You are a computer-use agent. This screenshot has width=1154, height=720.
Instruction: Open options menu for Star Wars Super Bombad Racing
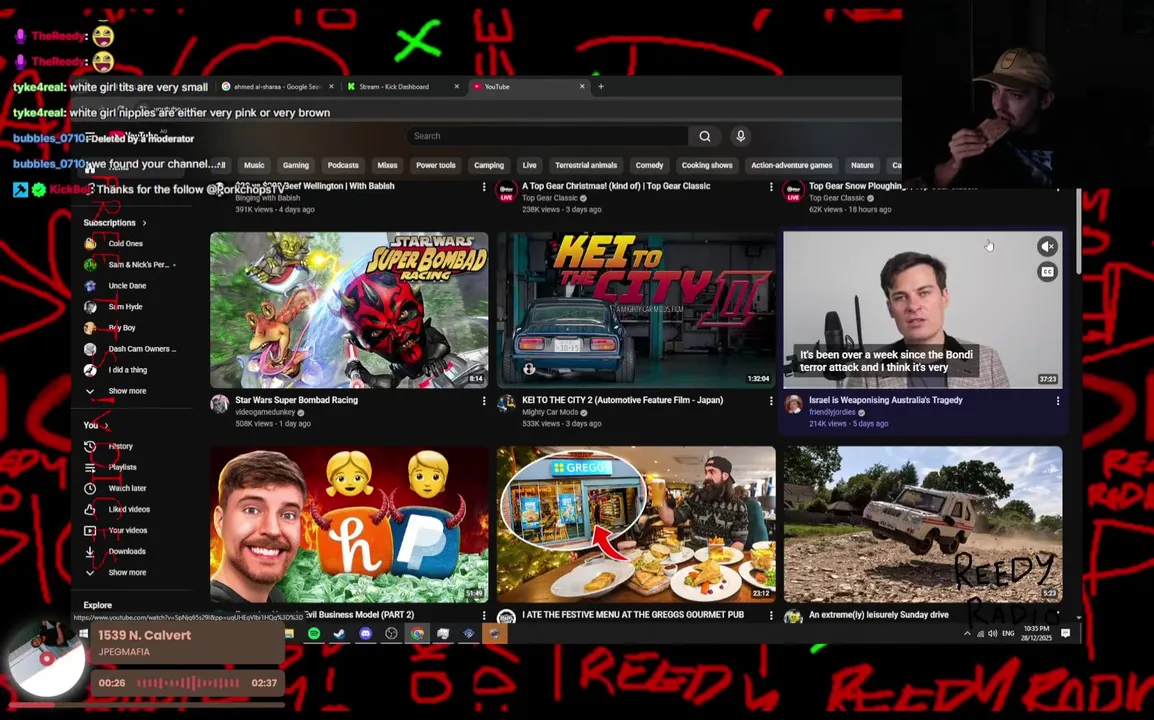point(484,401)
